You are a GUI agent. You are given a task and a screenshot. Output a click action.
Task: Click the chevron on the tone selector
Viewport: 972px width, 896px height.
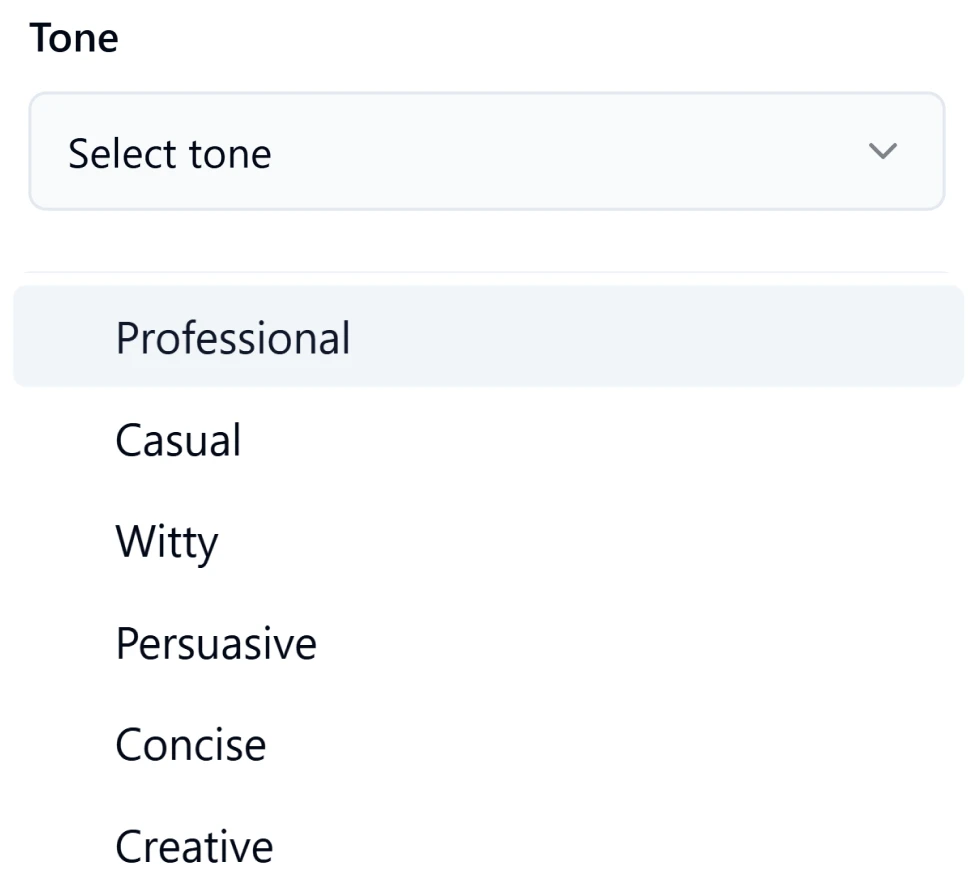click(881, 151)
